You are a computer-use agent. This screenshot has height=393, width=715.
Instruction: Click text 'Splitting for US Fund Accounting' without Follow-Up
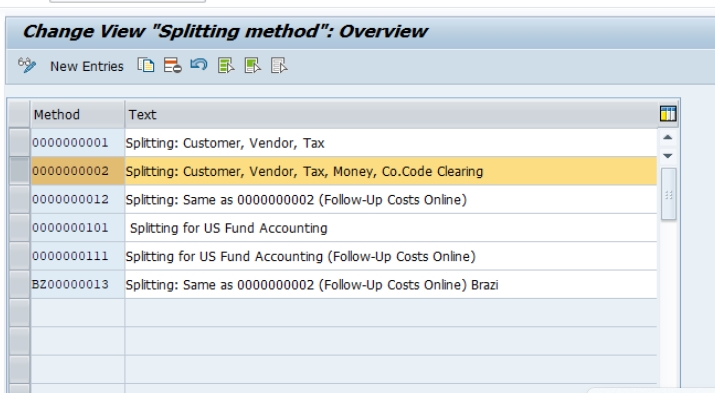point(228,228)
